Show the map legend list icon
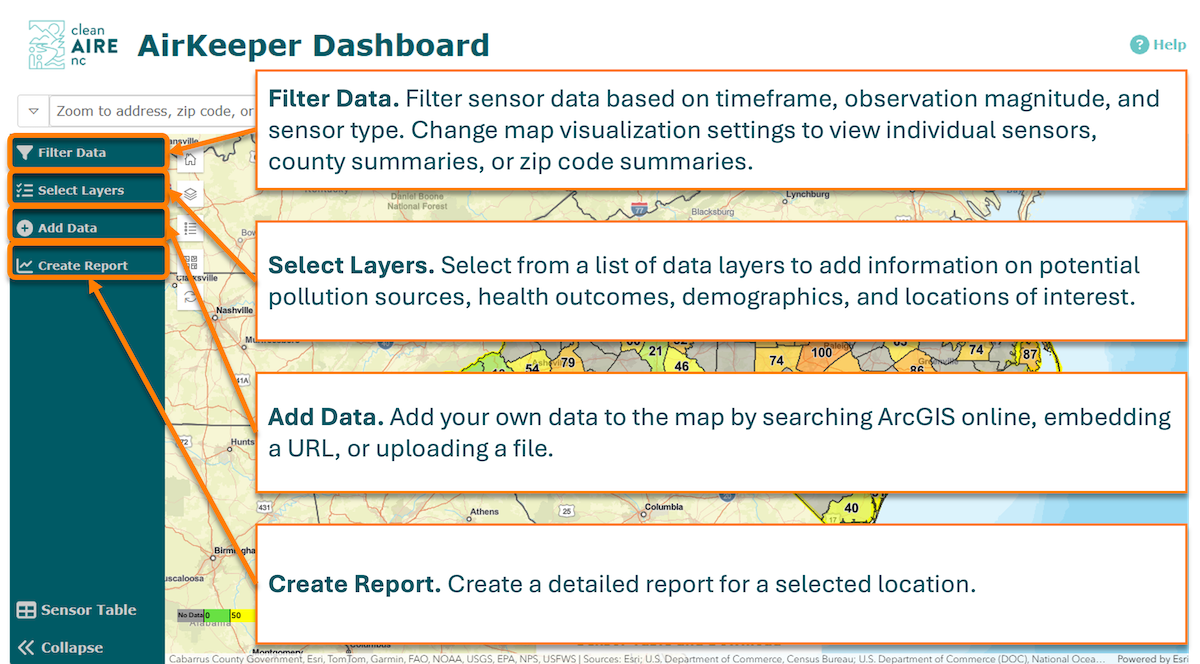The image size is (1200, 664). 190,228
